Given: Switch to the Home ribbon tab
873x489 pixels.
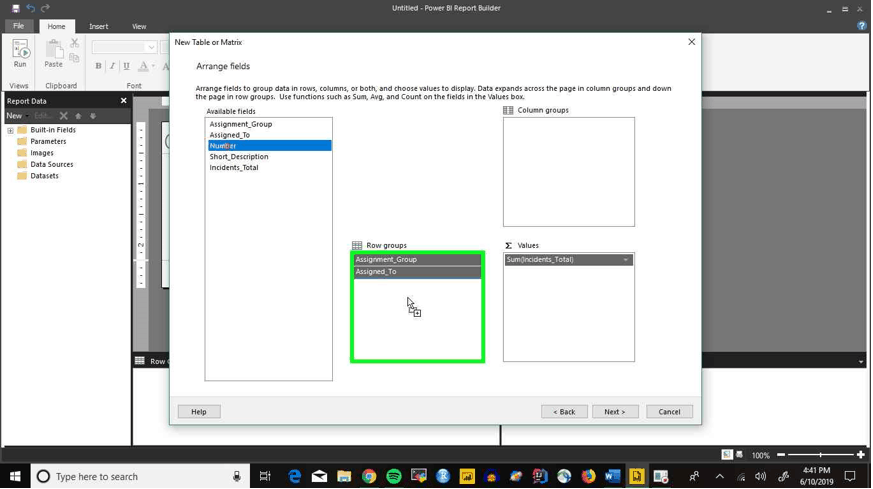Looking at the screenshot, I should tap(56, 26).
